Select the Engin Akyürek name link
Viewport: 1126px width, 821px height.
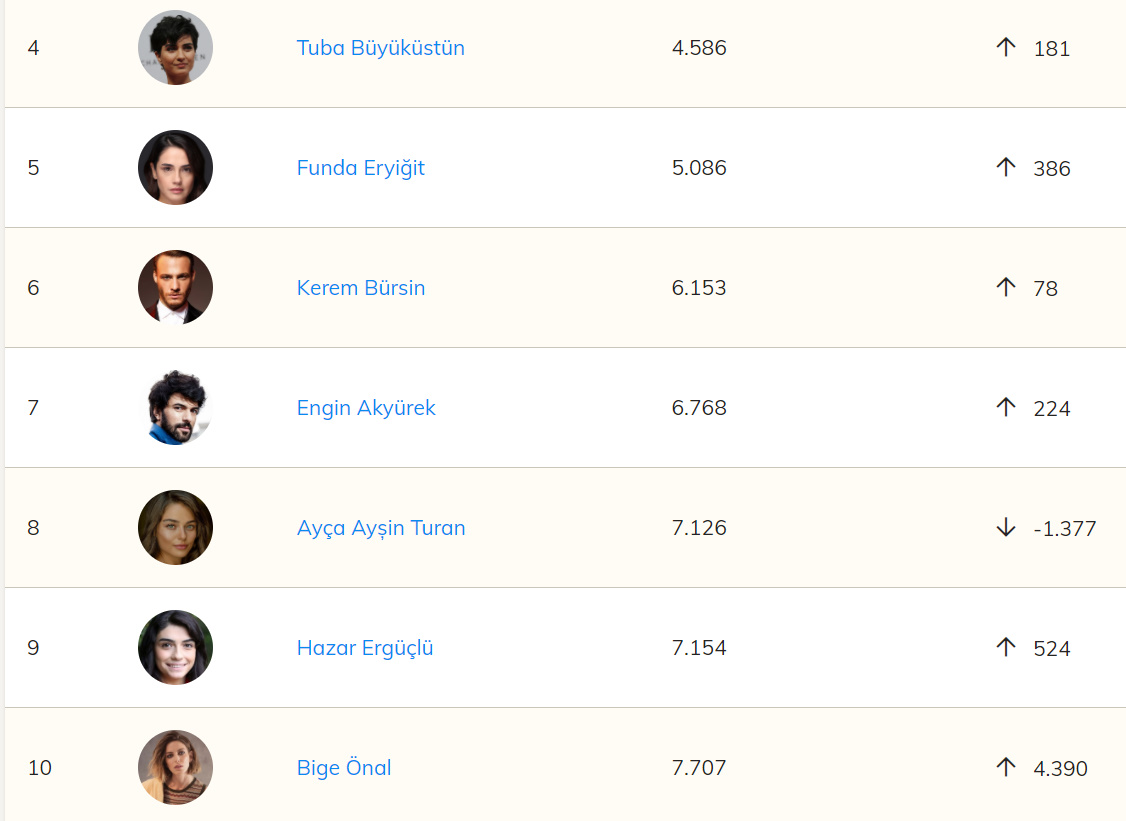coord(366,408)
